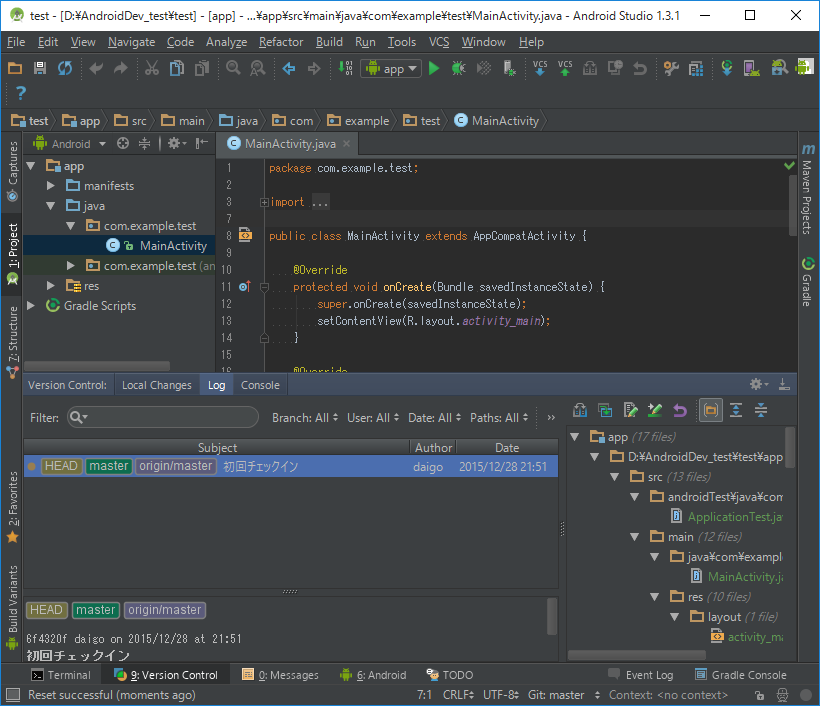Image resolution: width=820 pixels, height=706 pixels.
Task: Click the Synchronize refresh icon
Action: 65,68
